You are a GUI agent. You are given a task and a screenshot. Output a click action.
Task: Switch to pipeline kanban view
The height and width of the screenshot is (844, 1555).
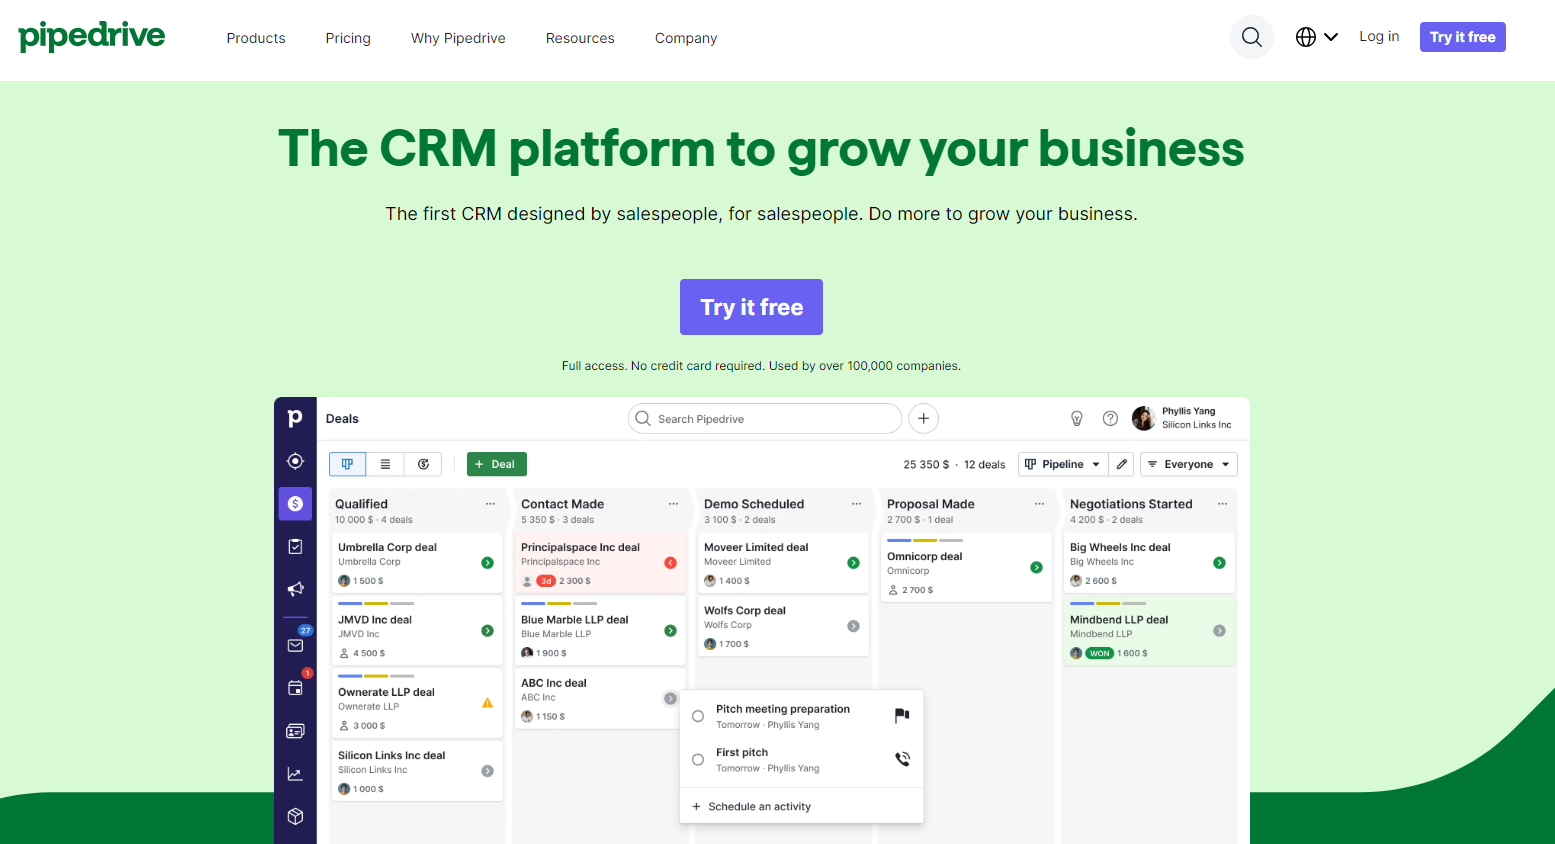(x=347, y=464)
